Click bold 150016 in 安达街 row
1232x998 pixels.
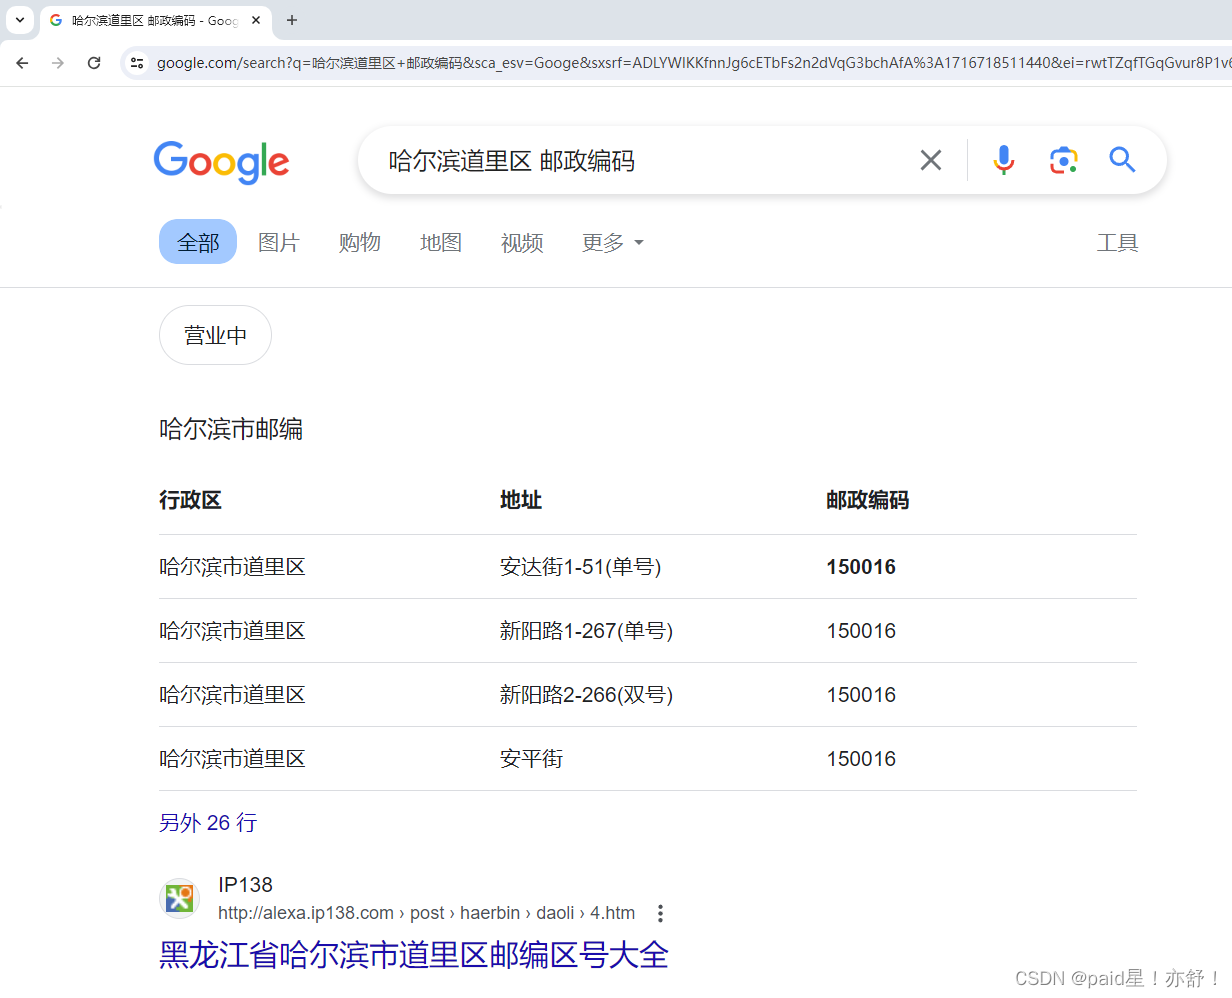[x=861, y=567]
